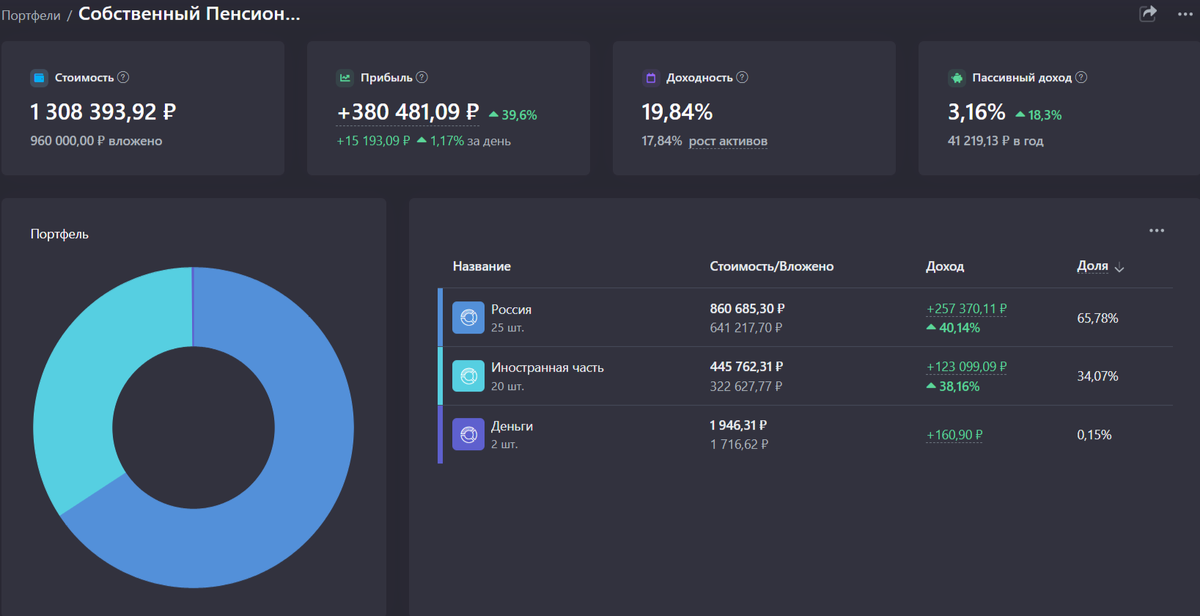Open the Деньги row name
This screenshot has height=616, width=1200.
coord(512,426)
